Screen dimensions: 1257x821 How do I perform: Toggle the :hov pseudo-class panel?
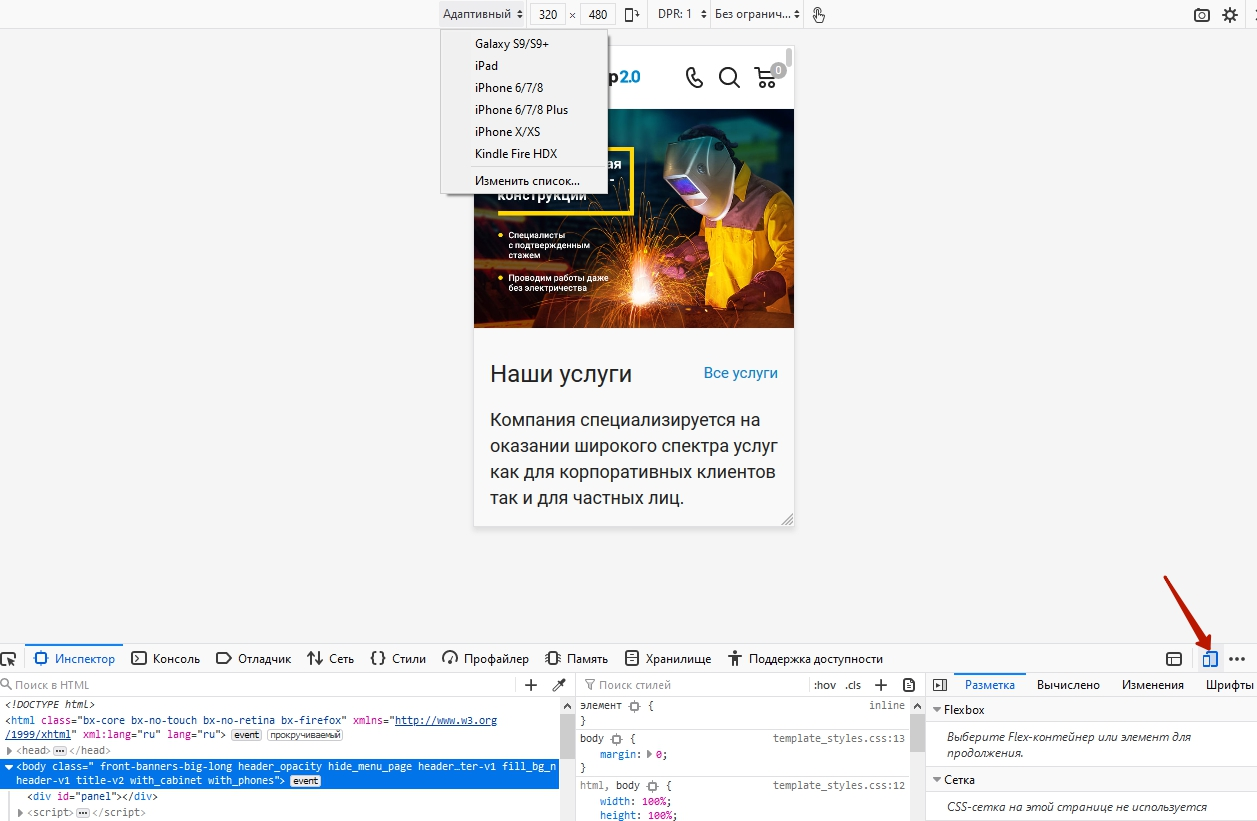[x=825, y=685]
